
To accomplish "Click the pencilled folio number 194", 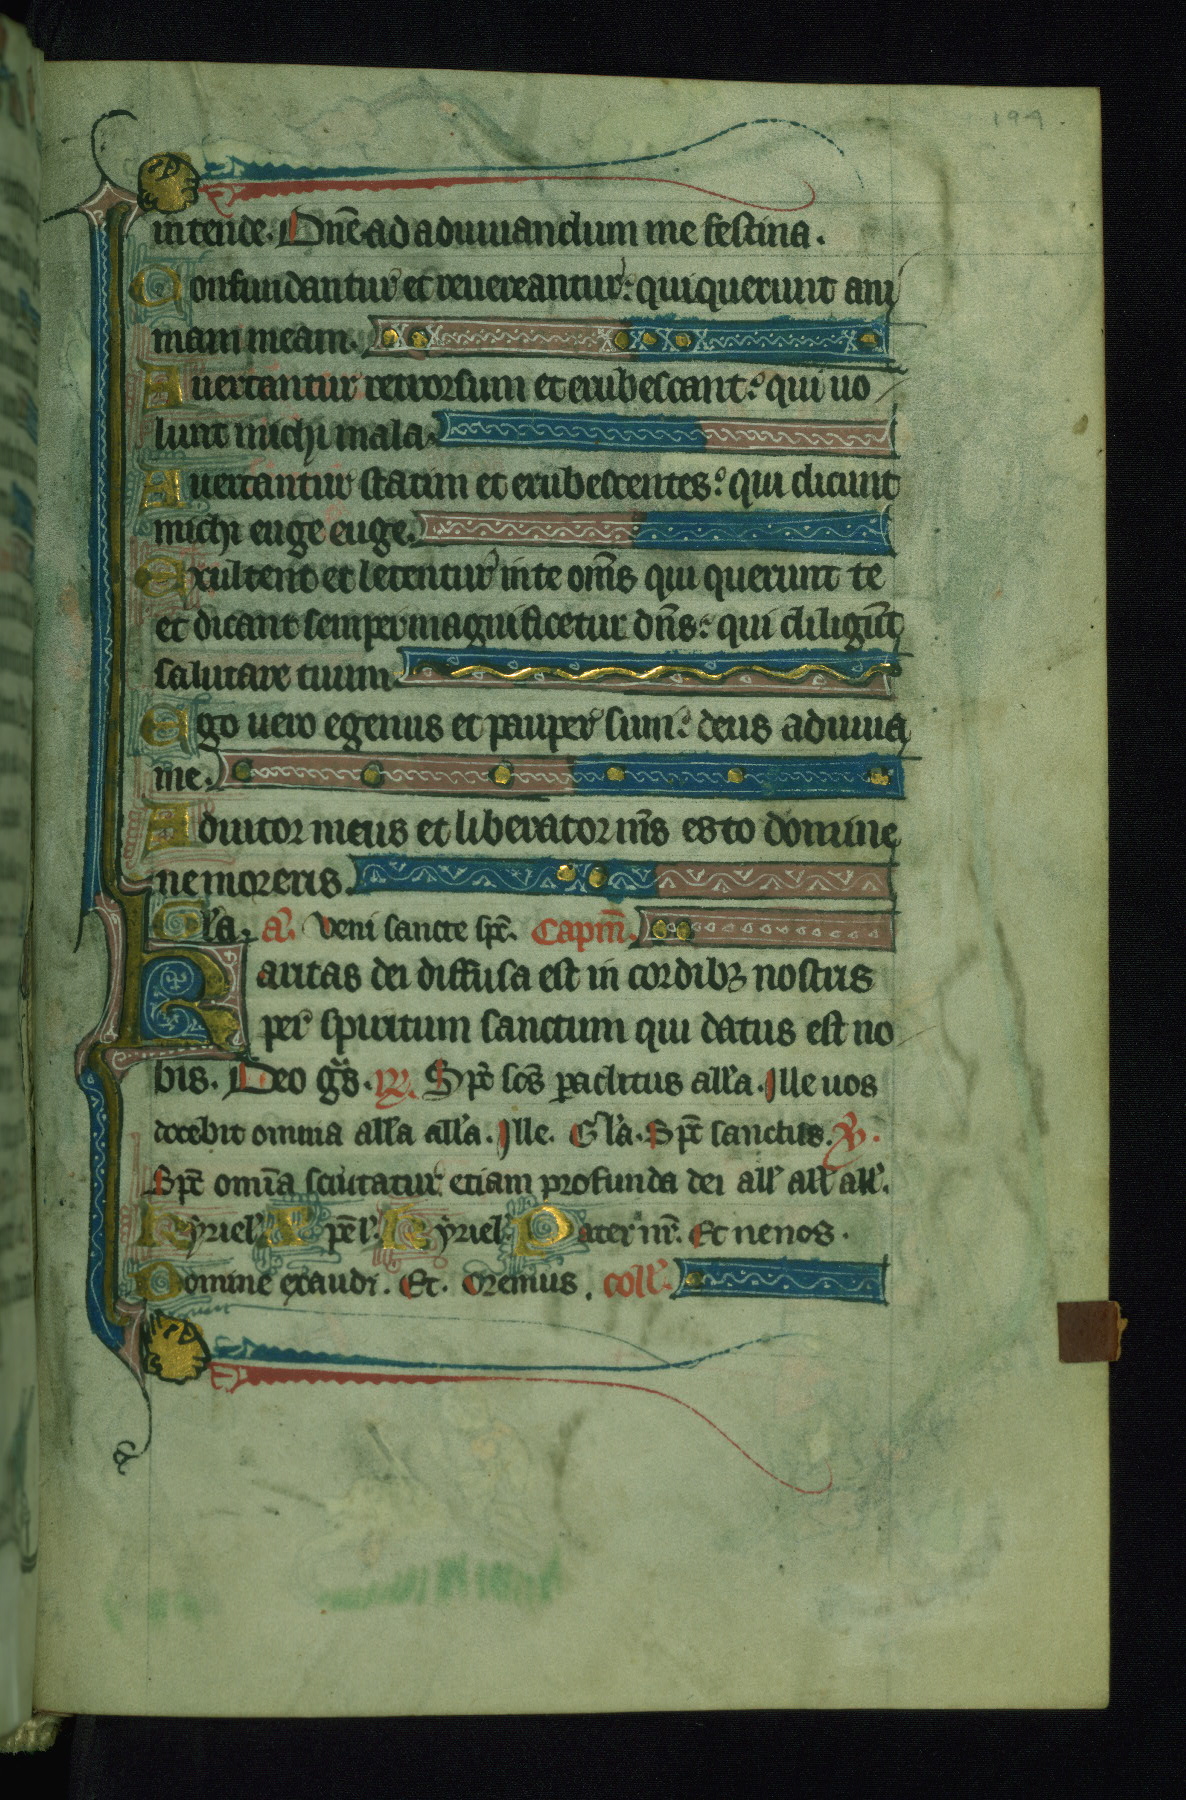I will [1017, 121].
